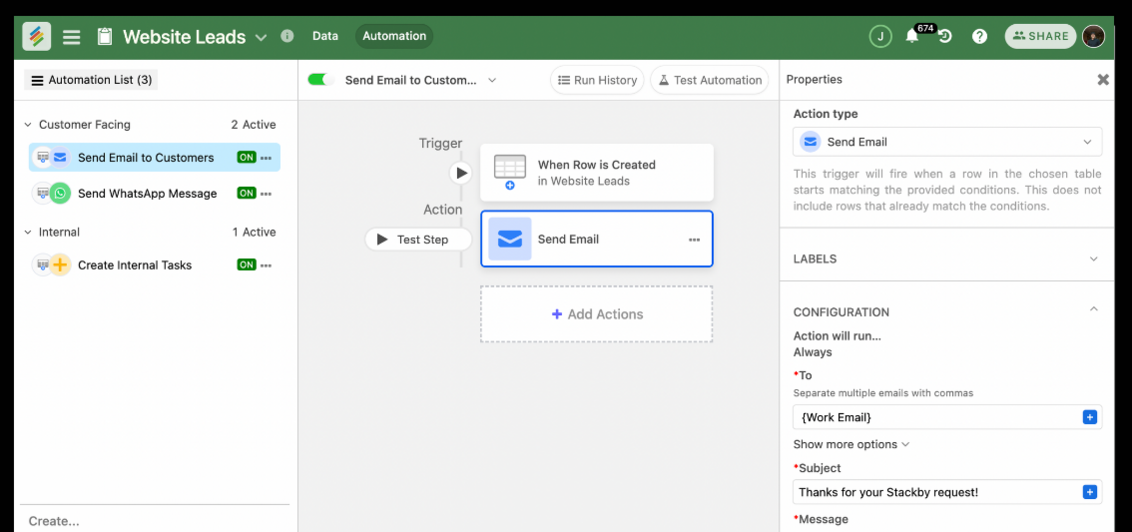
Task: Open more options for Send WhatsApp Message
Action: coord(266,193)
